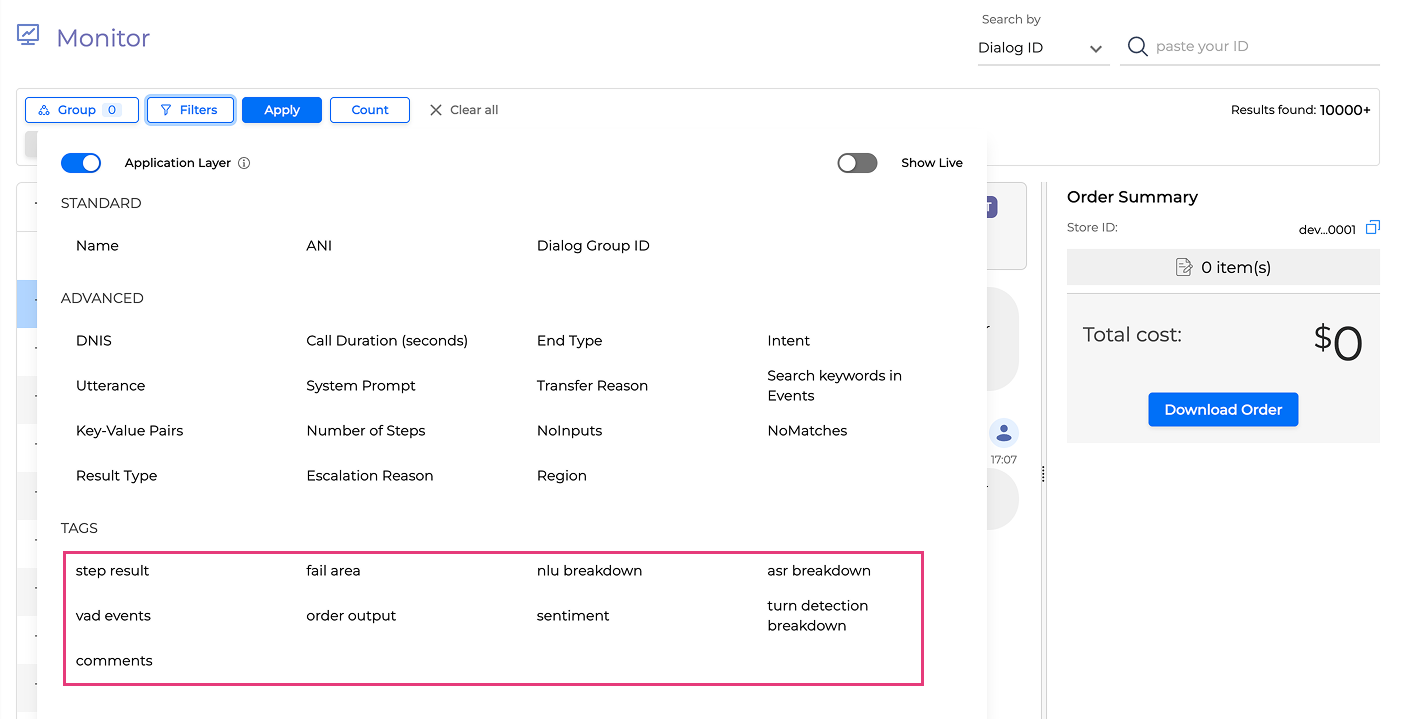
Task: Click the Count button
Action: [x=369, y=110]
